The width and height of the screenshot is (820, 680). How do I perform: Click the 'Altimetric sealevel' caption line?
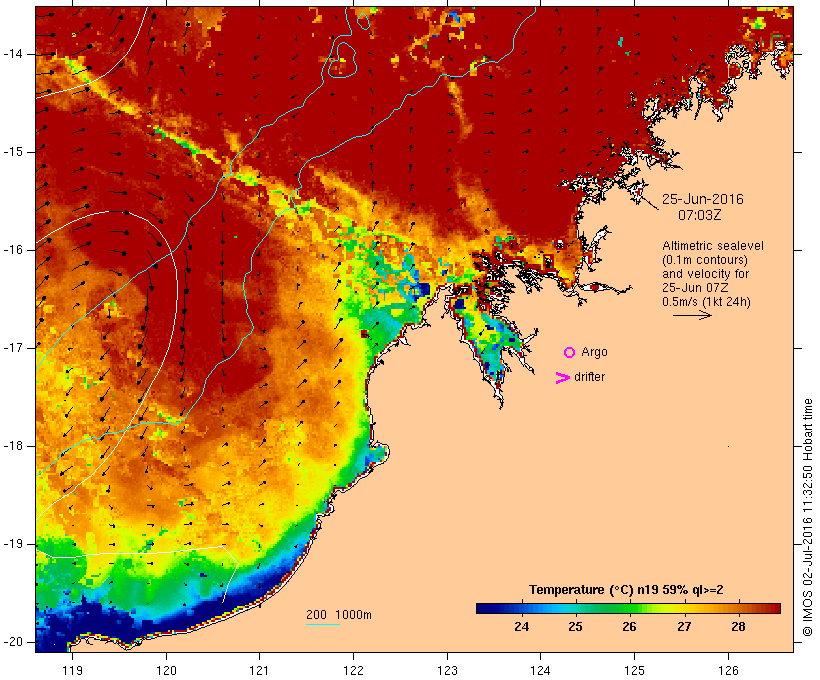click(x=713, y=246)
